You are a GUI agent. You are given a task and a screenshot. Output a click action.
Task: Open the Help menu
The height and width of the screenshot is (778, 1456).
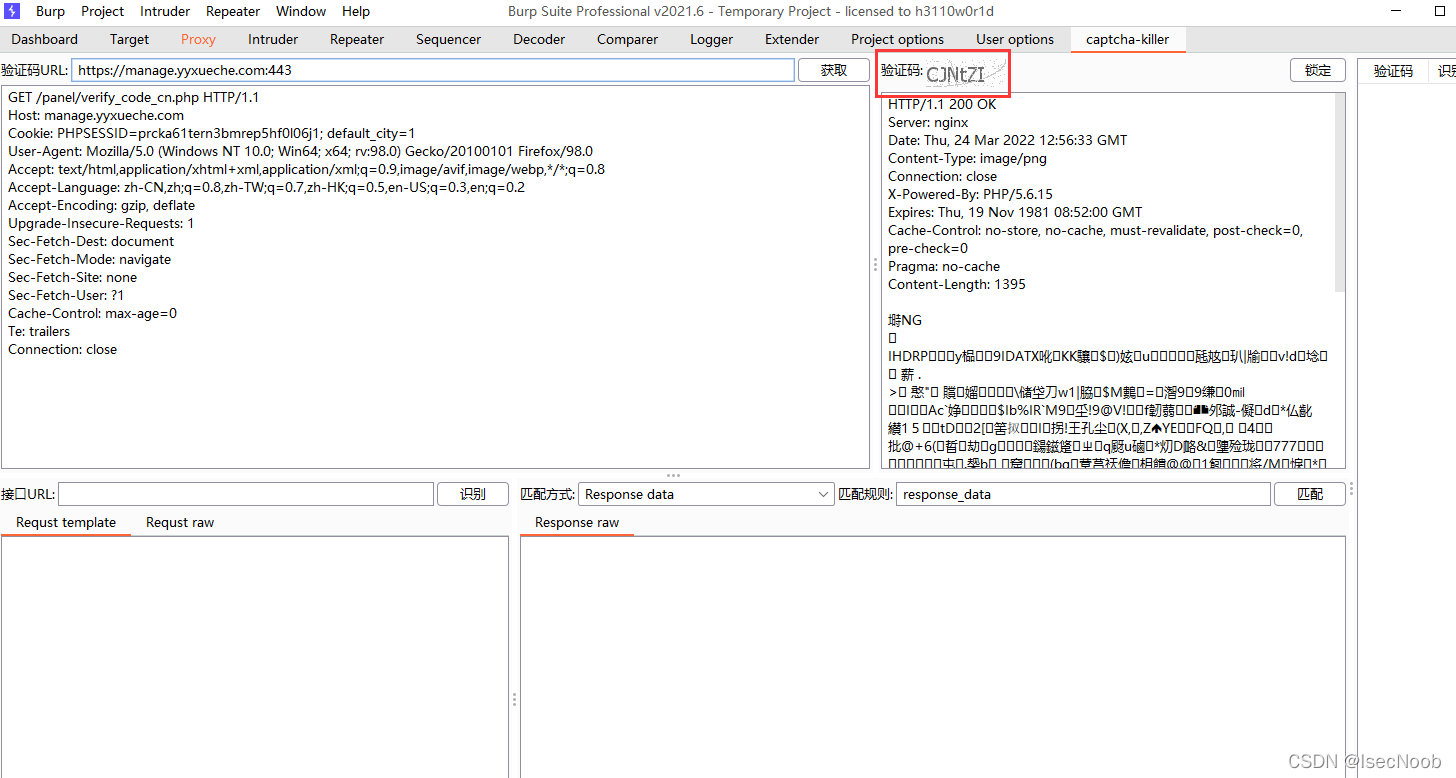tap(356, 11)
